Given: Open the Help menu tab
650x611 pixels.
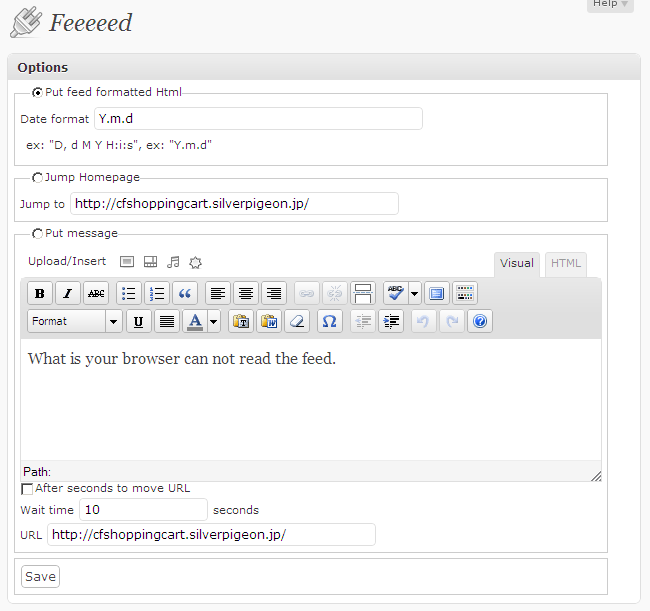Looking at the screenshot, I should pos(610,4).
